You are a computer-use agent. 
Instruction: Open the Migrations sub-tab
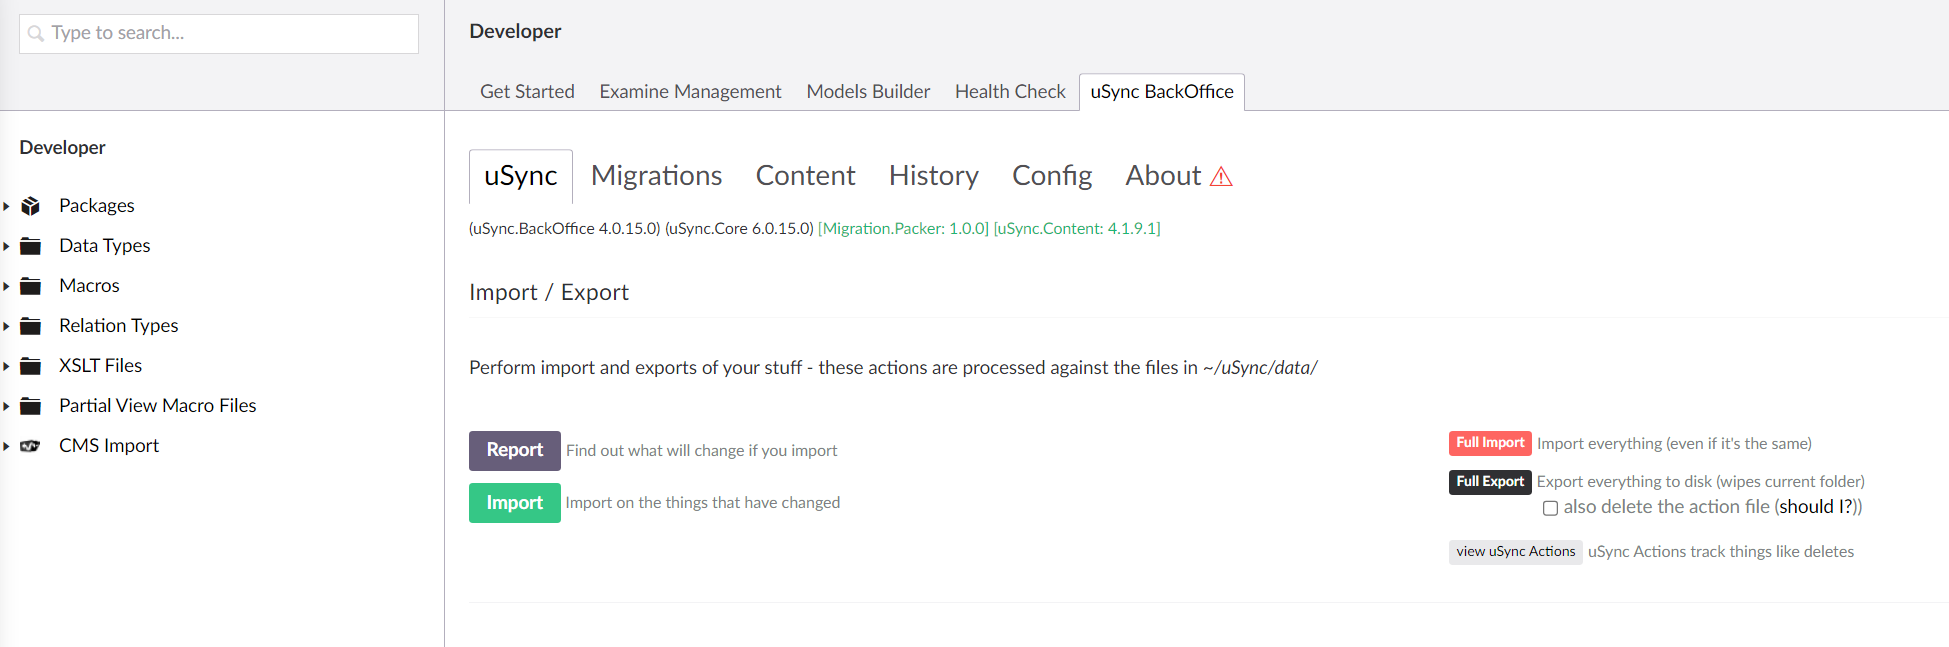pyautogui.click(x=656, y=176)
